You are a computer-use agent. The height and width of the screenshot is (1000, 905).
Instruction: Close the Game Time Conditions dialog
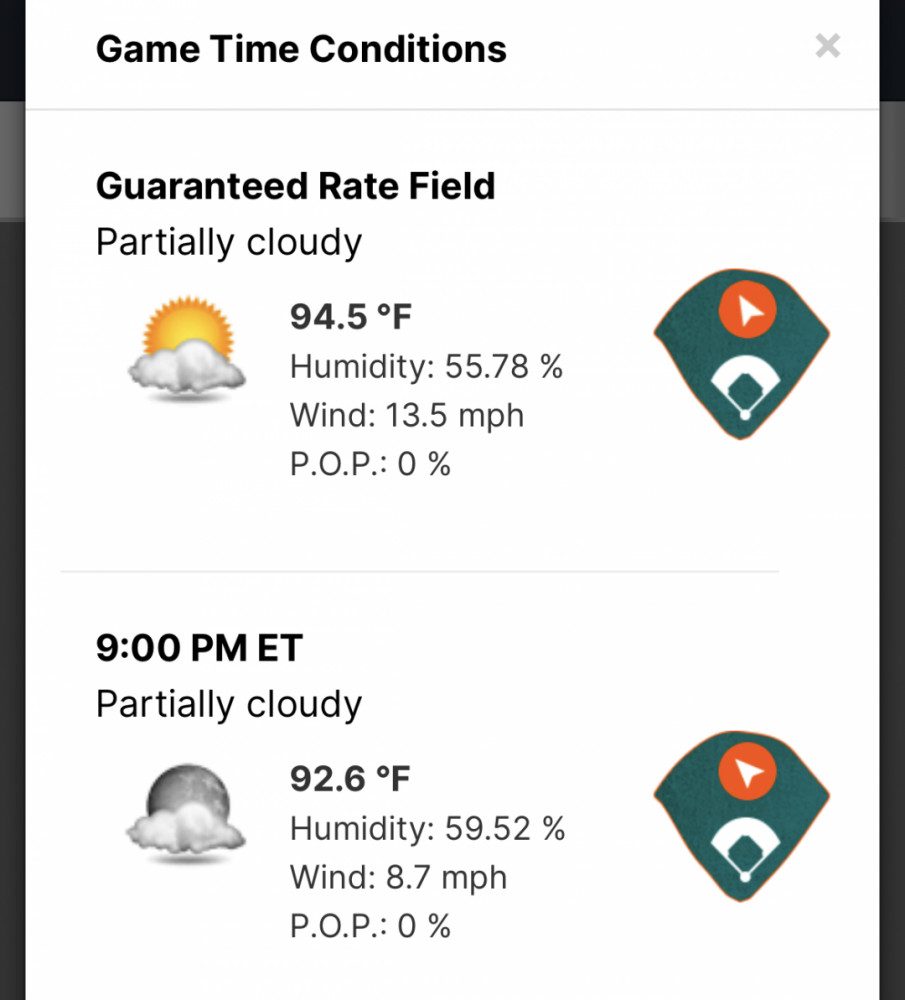tap(827, 46)
